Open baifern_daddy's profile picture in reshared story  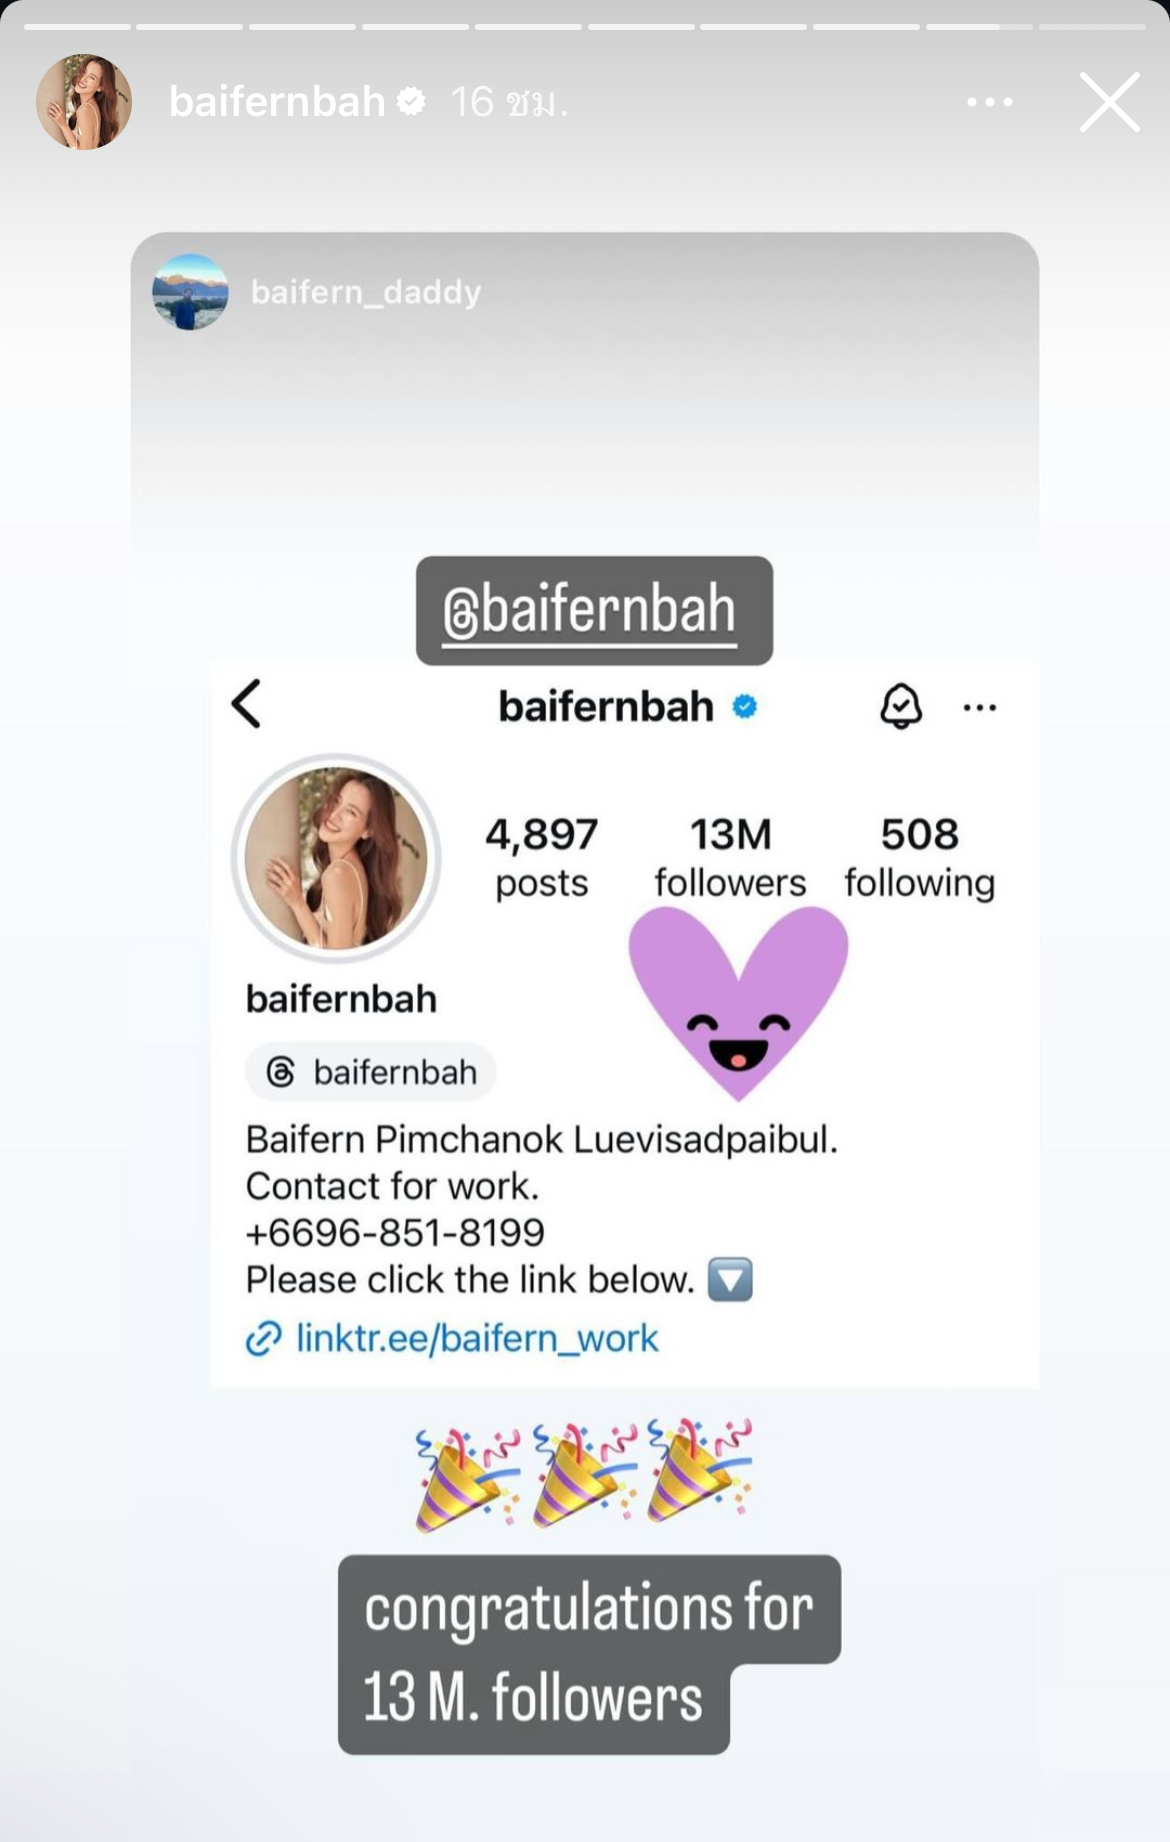point(190,292)
